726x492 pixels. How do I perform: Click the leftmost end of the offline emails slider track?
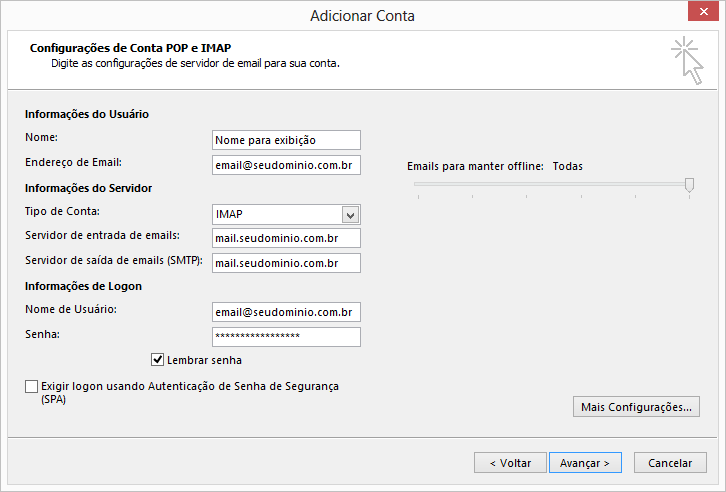[x=417, y=184]
